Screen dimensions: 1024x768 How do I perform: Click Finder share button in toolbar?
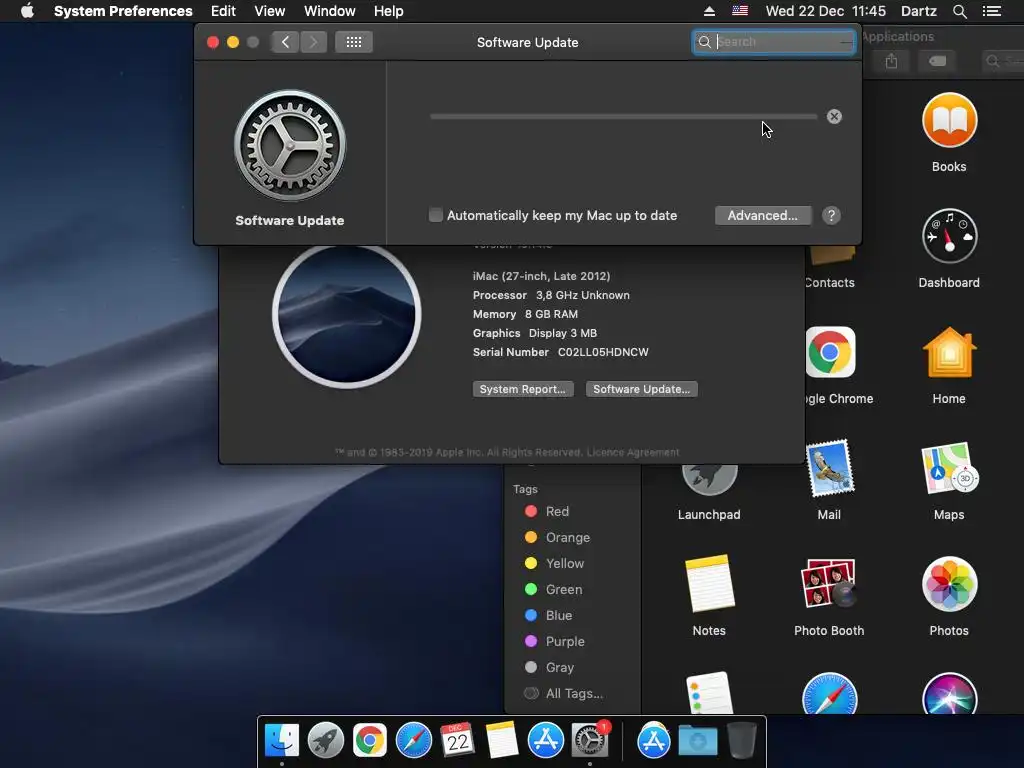[x=891, y=61]
